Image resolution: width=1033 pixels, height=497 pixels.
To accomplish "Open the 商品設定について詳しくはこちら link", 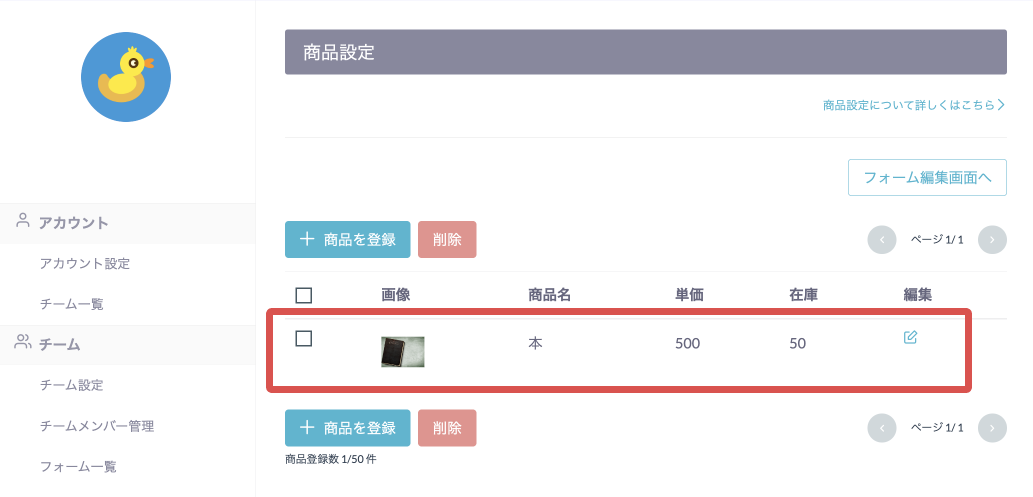I will click(x=914, y=105).
